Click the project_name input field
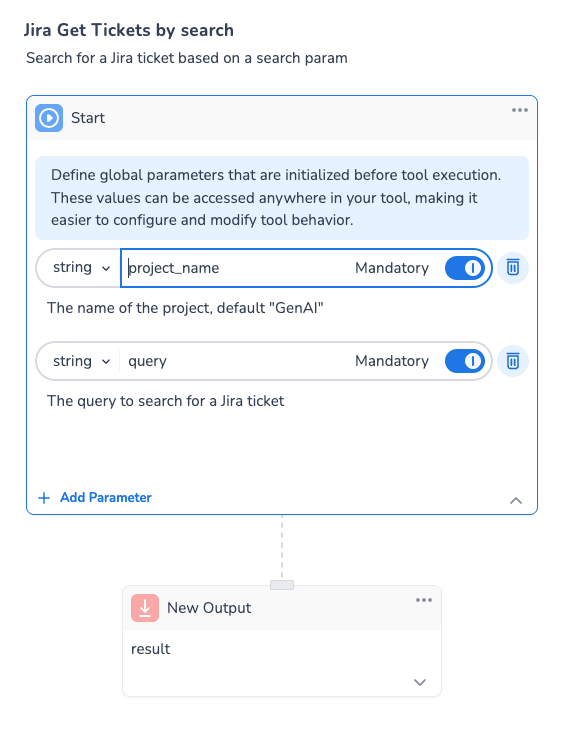 click(235, 268)
